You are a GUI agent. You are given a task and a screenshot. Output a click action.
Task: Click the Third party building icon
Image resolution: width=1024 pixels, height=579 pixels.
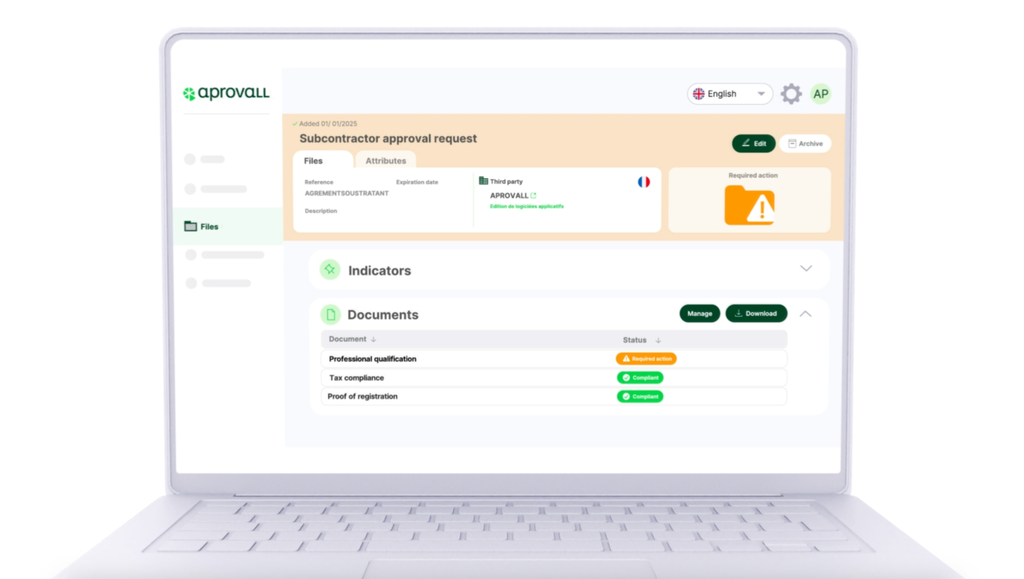pos(483,181)
